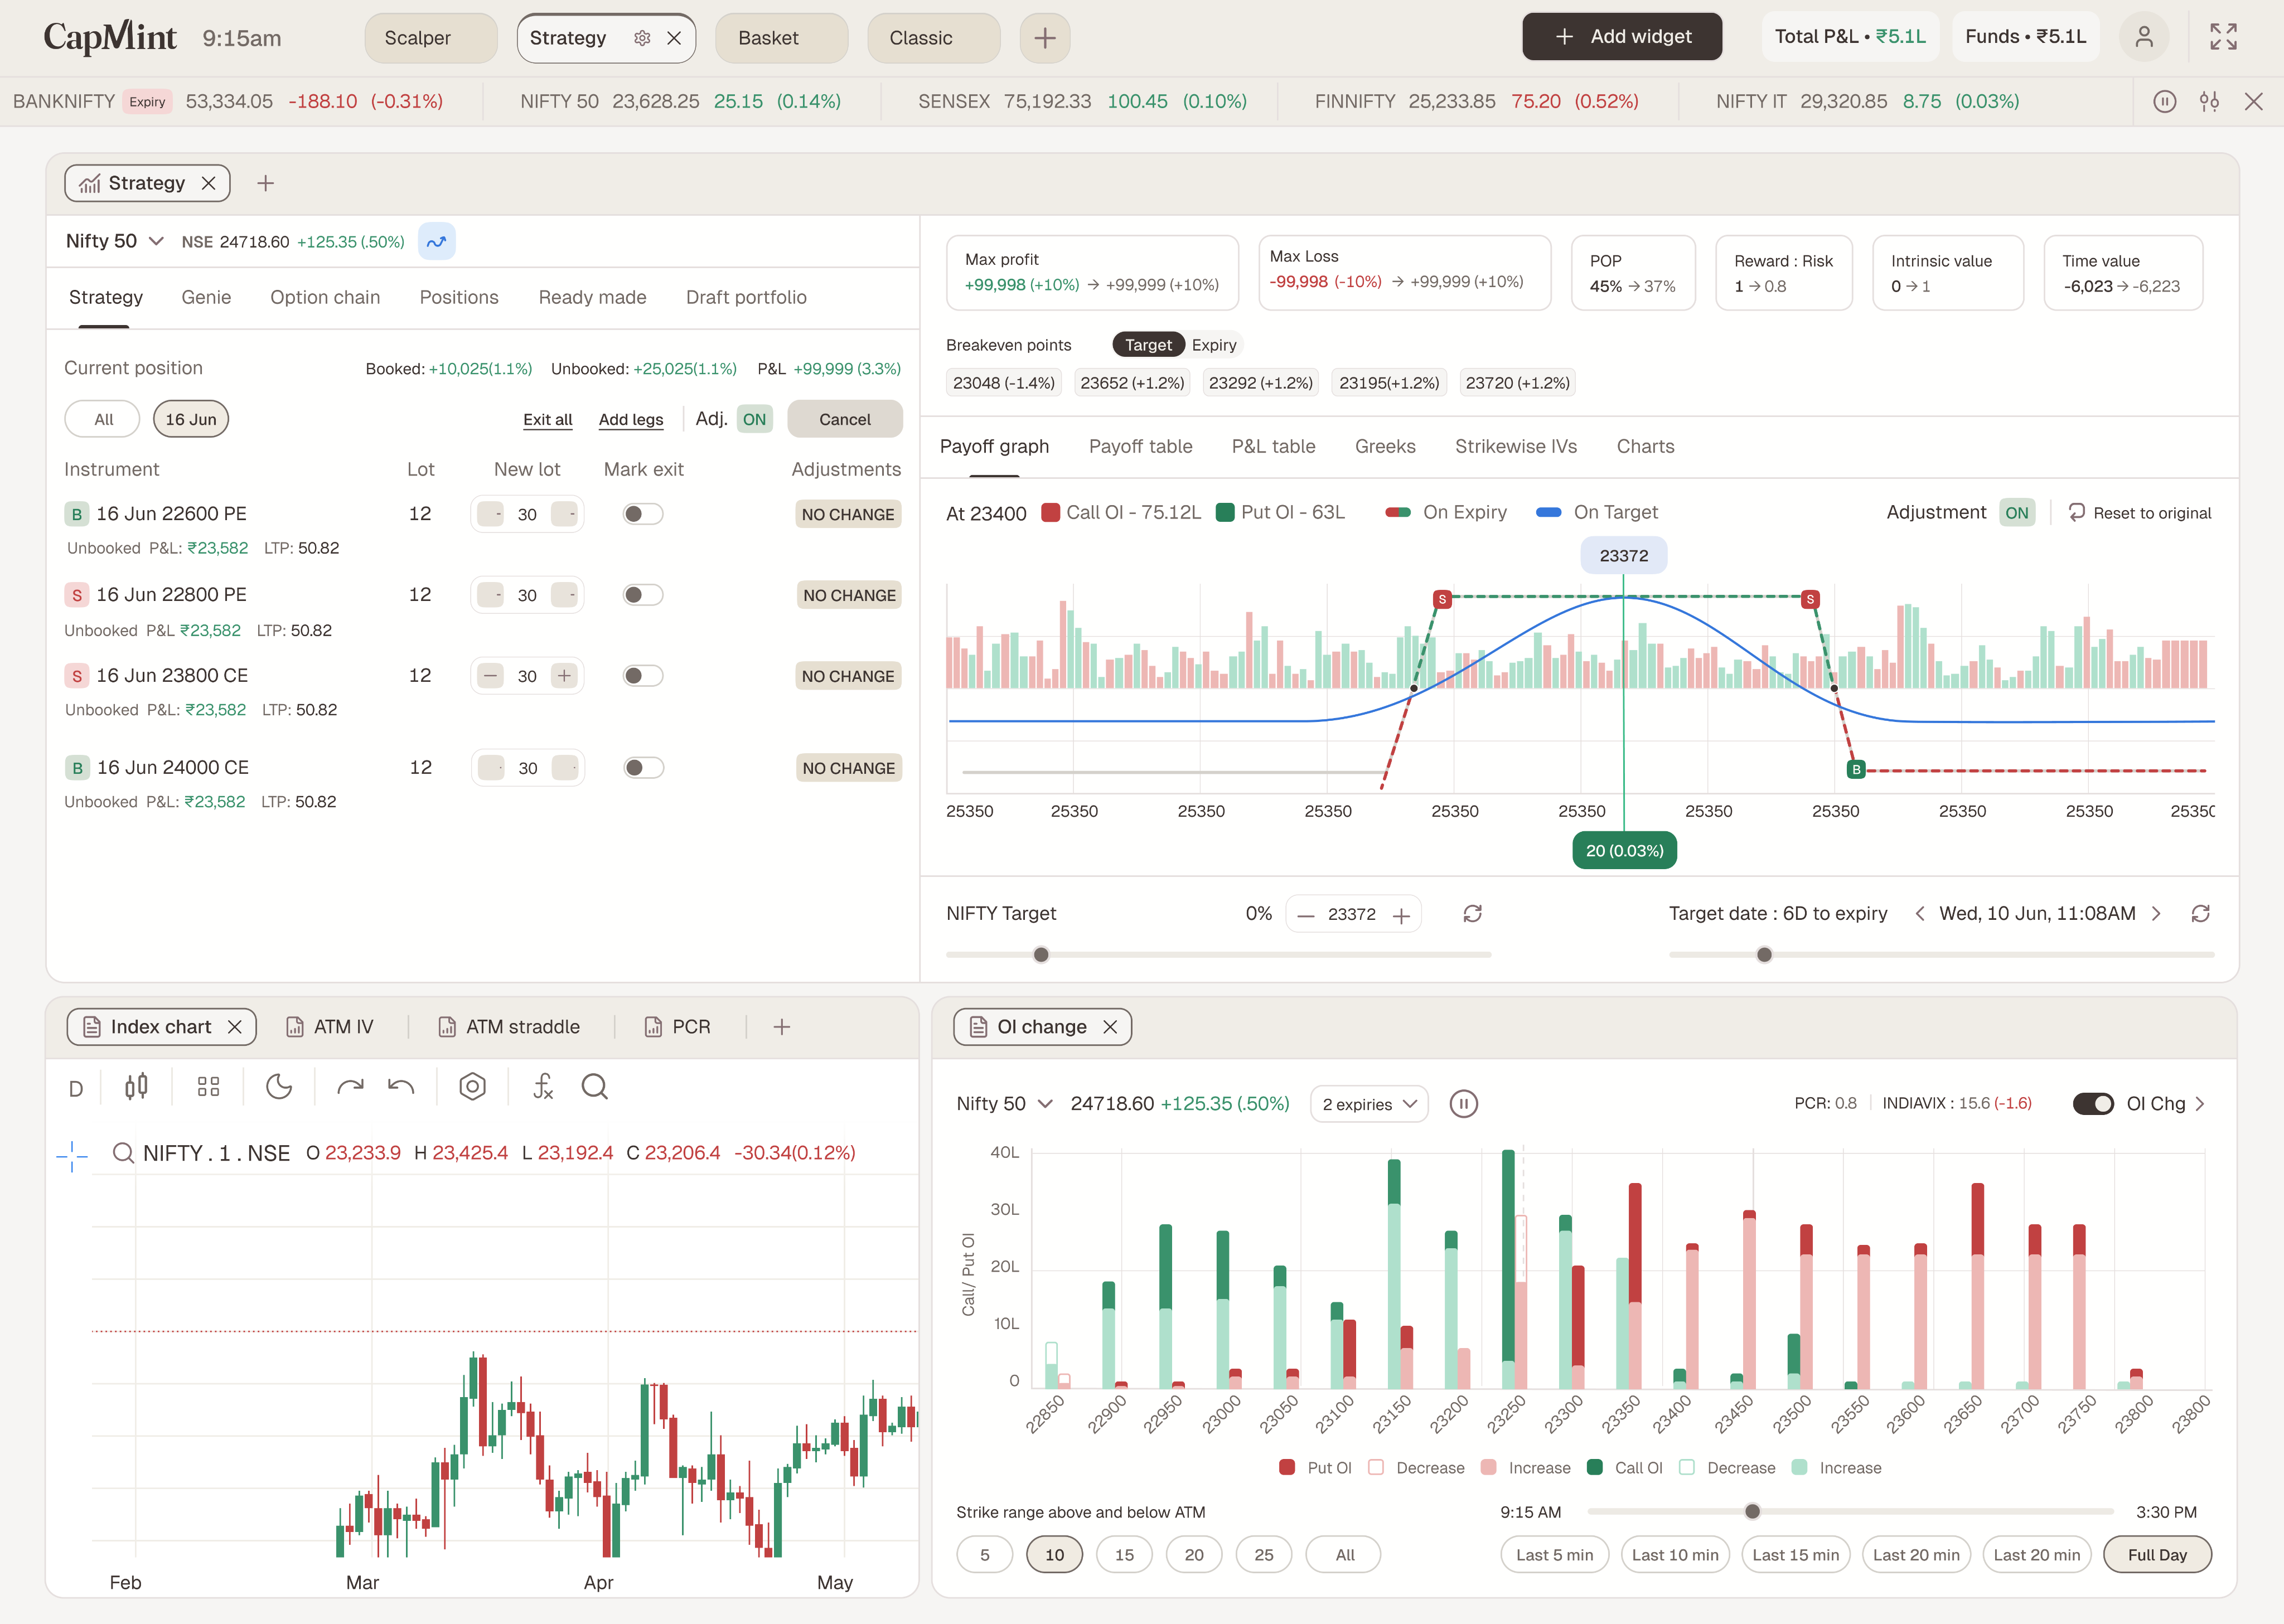Select Expiry breakeven points option
Viewport: 2284px width, 1624px height.
click(x=1214, y=345)
